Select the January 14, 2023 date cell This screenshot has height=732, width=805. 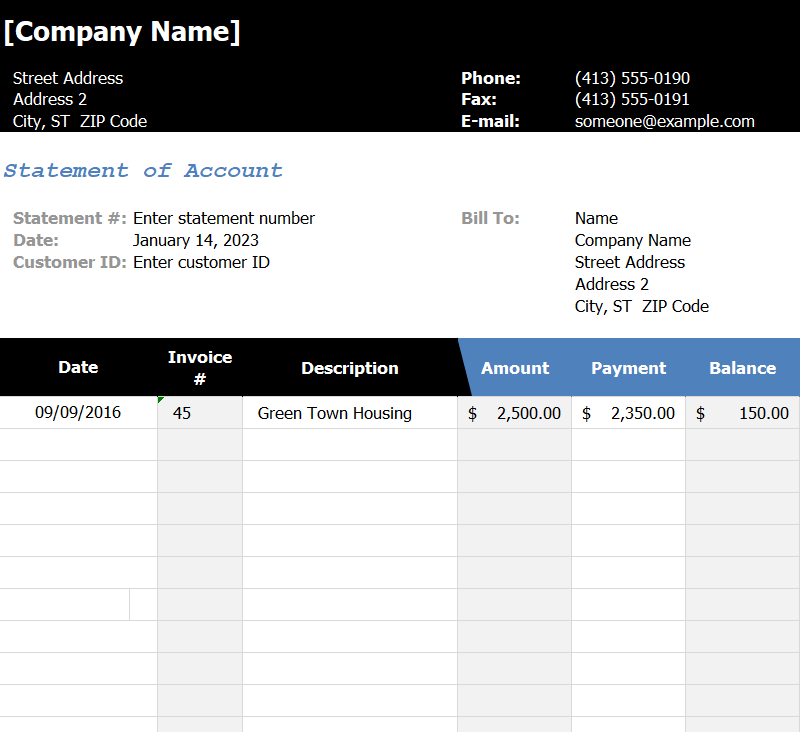pyautogui.click(x=196, y=240)
